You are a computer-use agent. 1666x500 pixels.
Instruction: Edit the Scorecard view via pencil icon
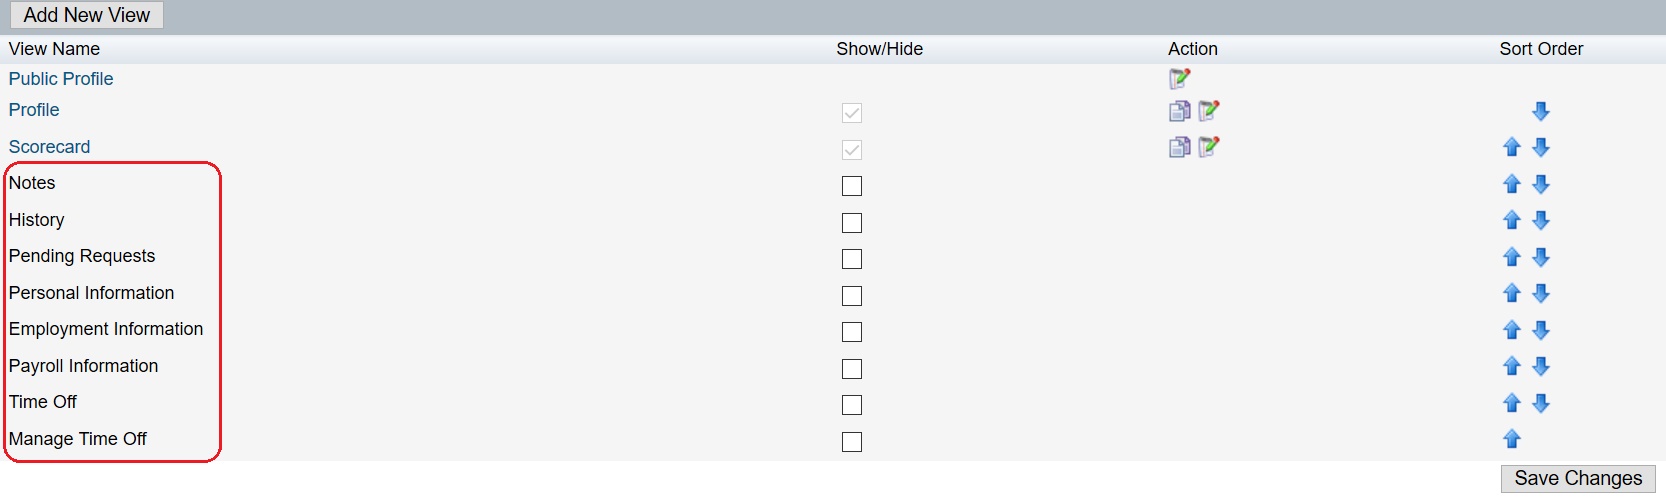coord(1209,147)
